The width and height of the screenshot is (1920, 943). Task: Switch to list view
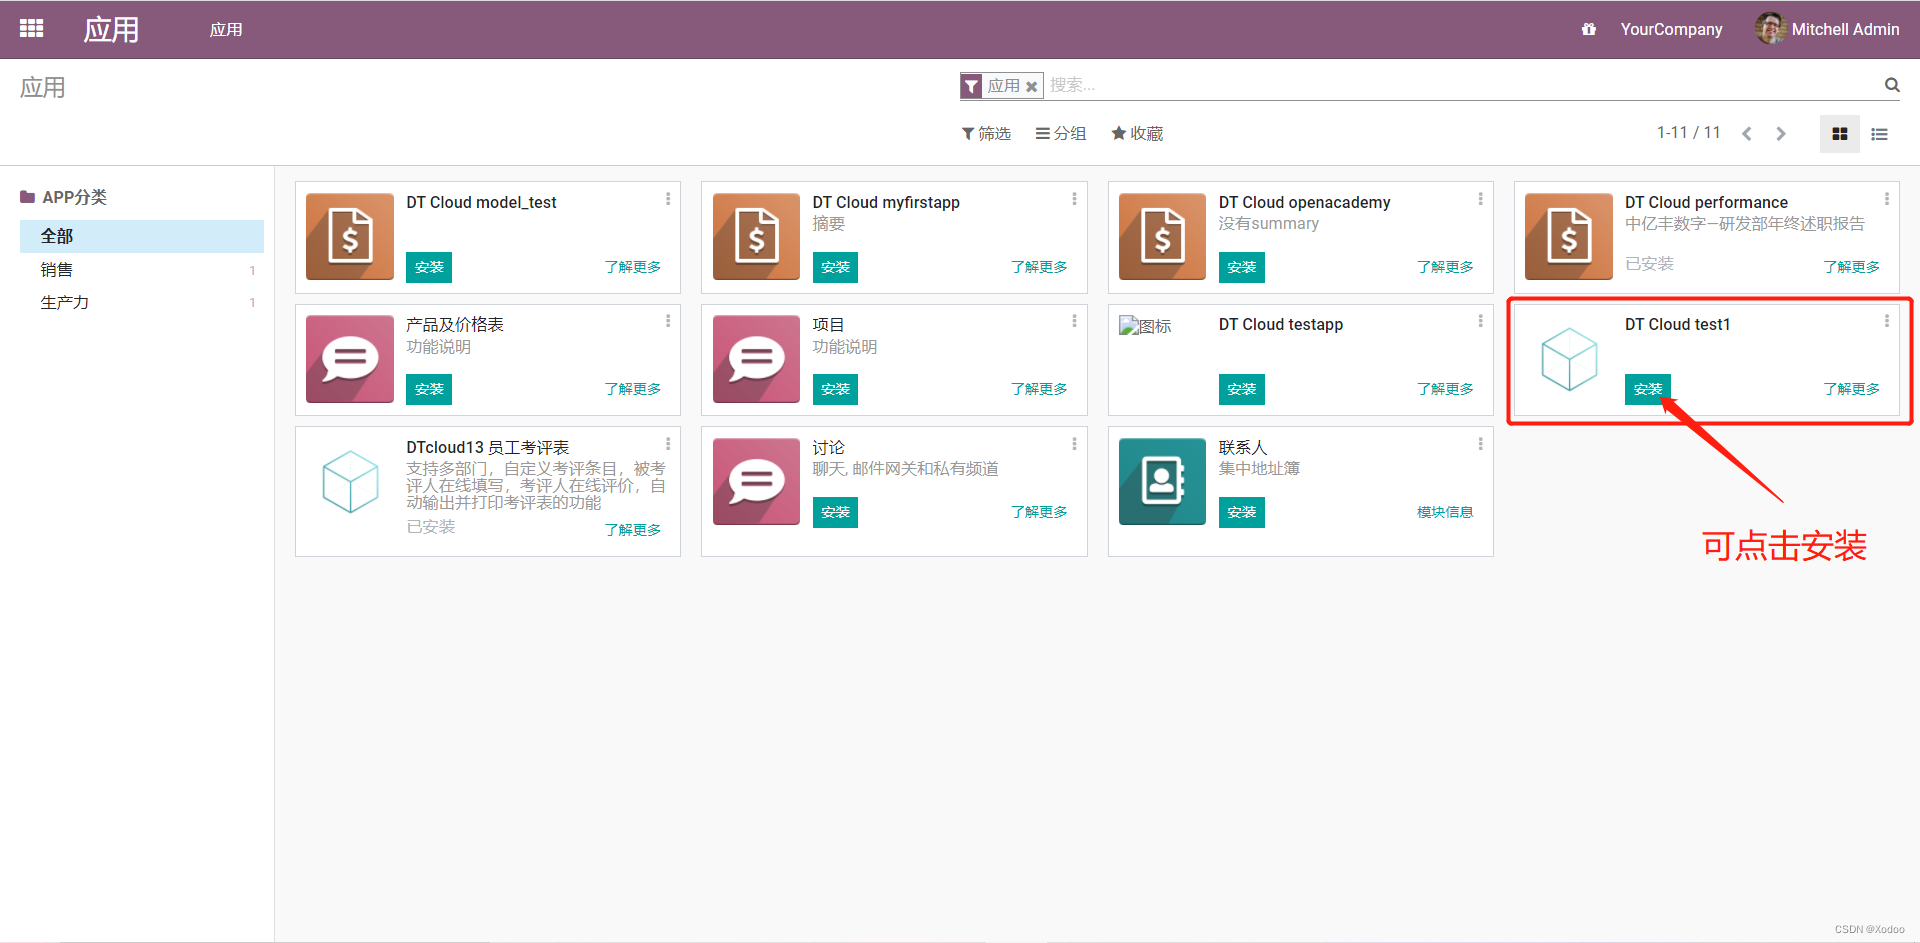coord(1878,133)
